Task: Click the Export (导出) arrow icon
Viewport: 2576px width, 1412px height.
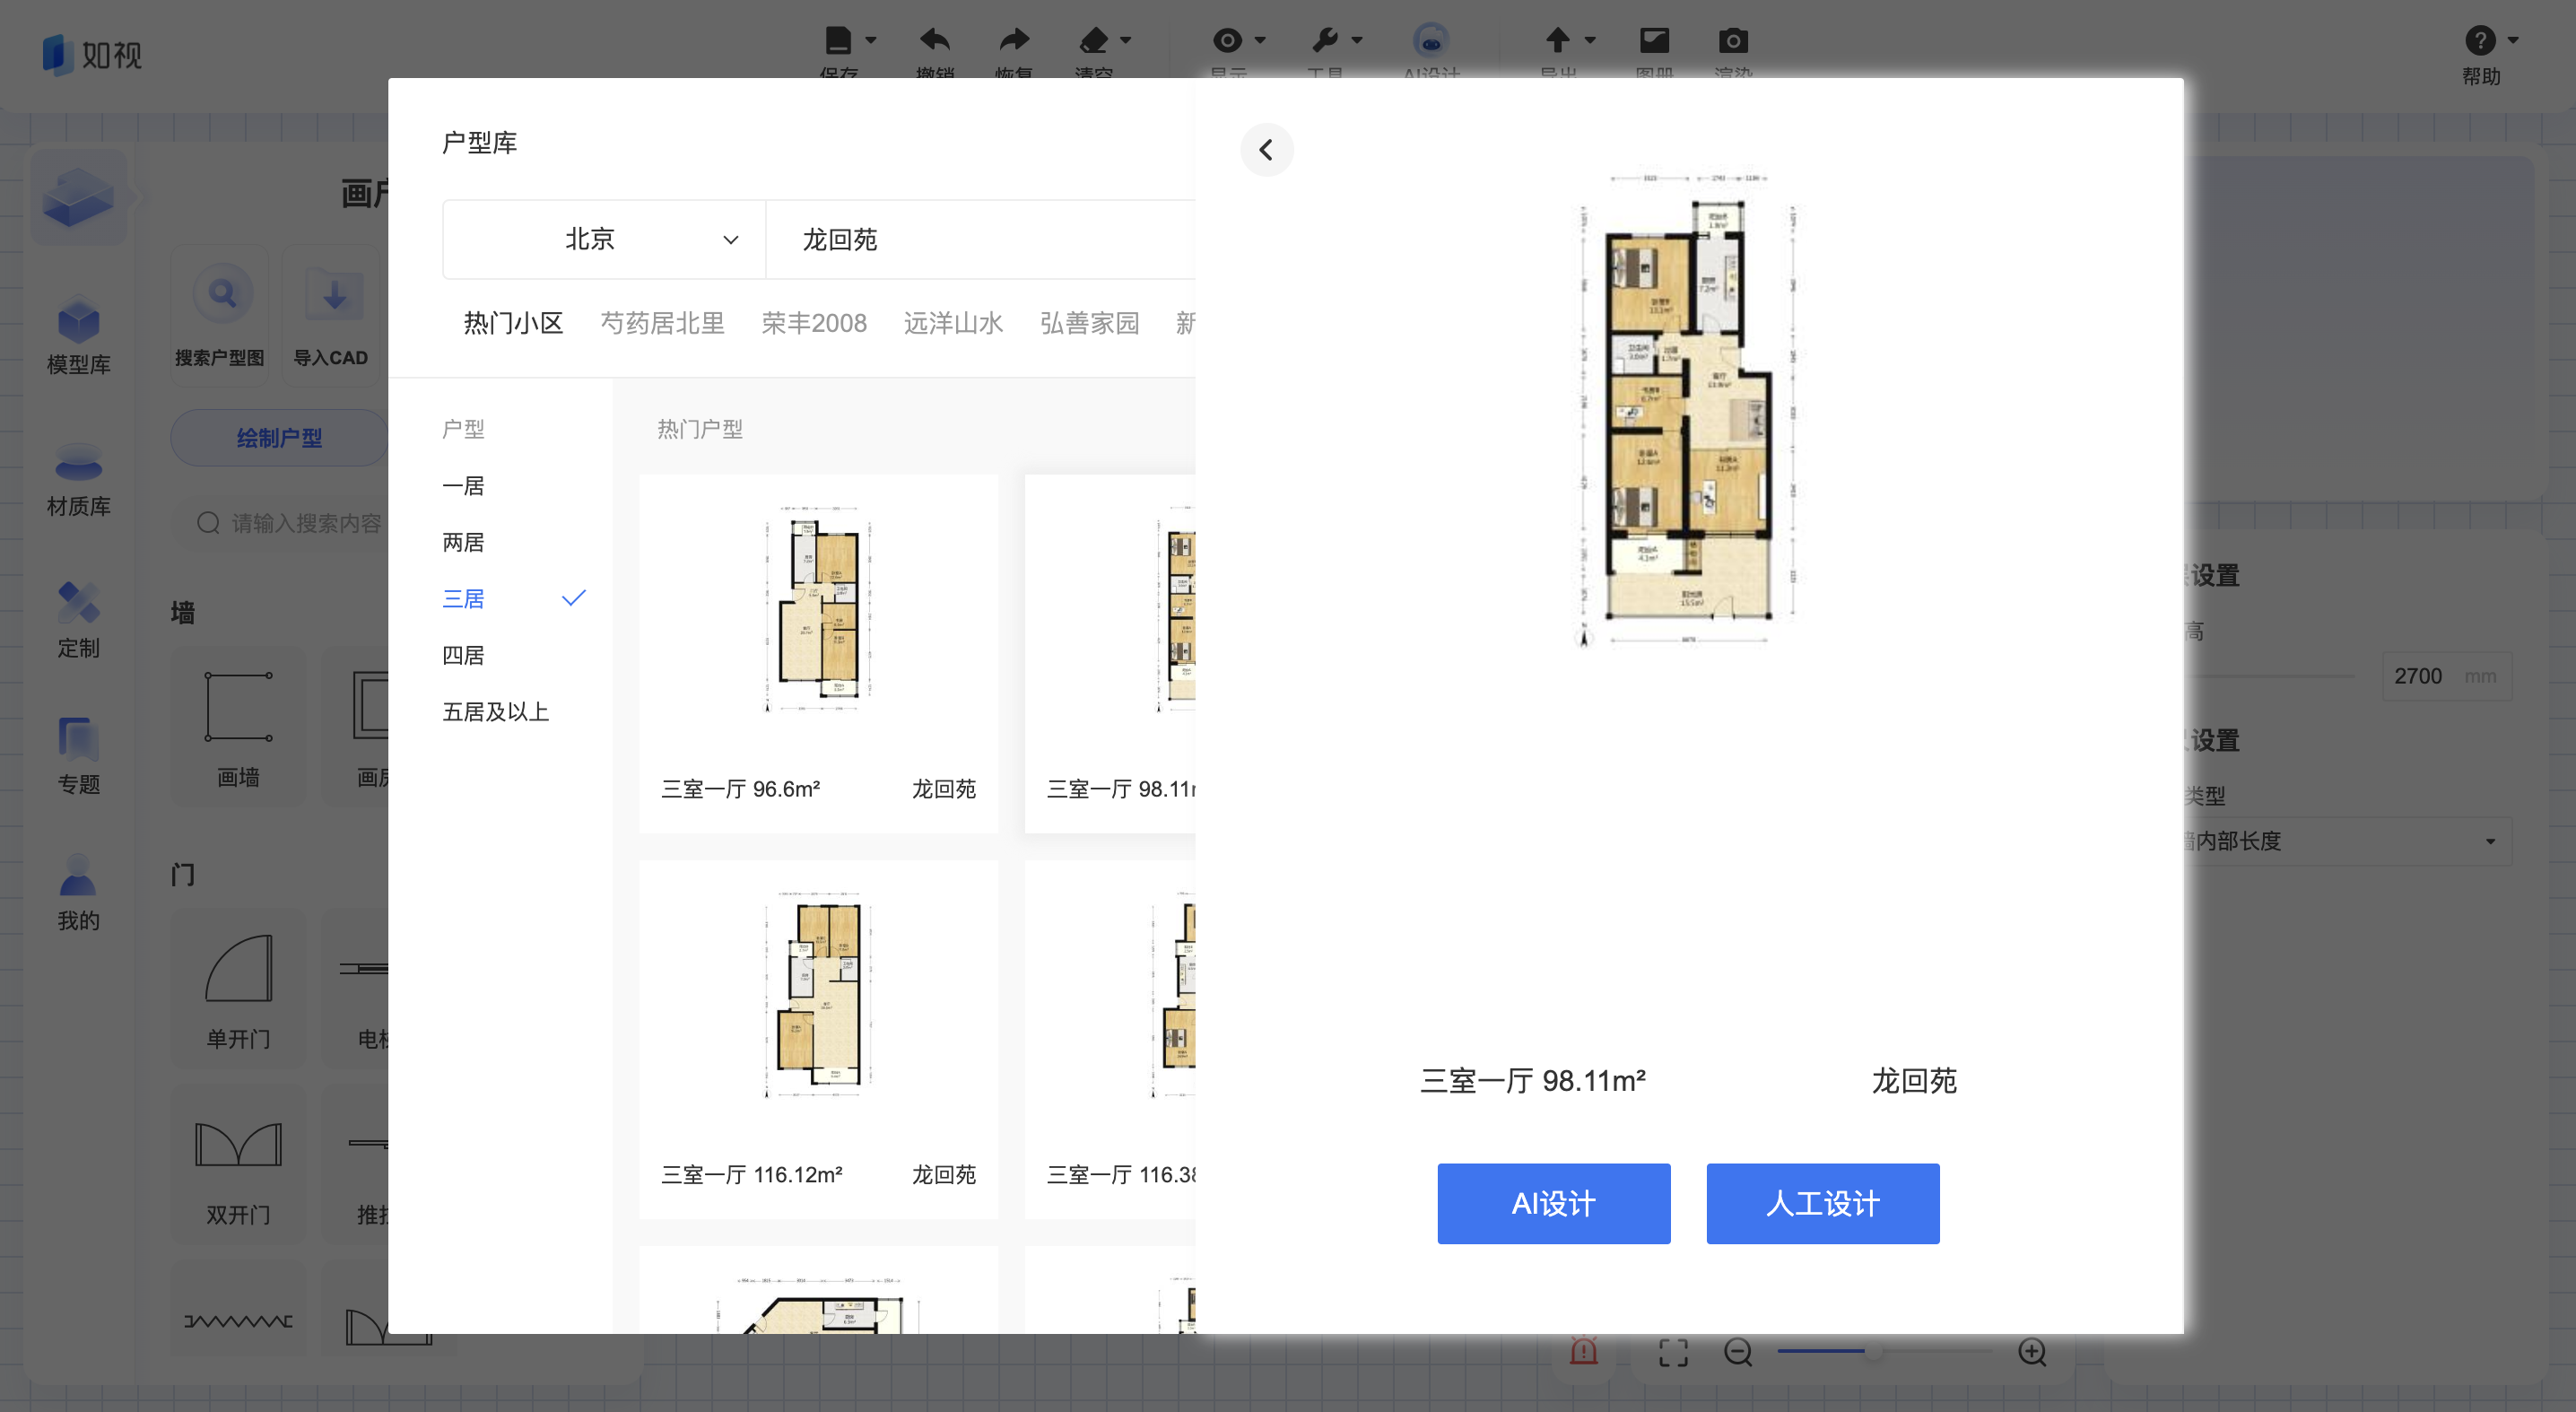Action: pos(1557,41)
